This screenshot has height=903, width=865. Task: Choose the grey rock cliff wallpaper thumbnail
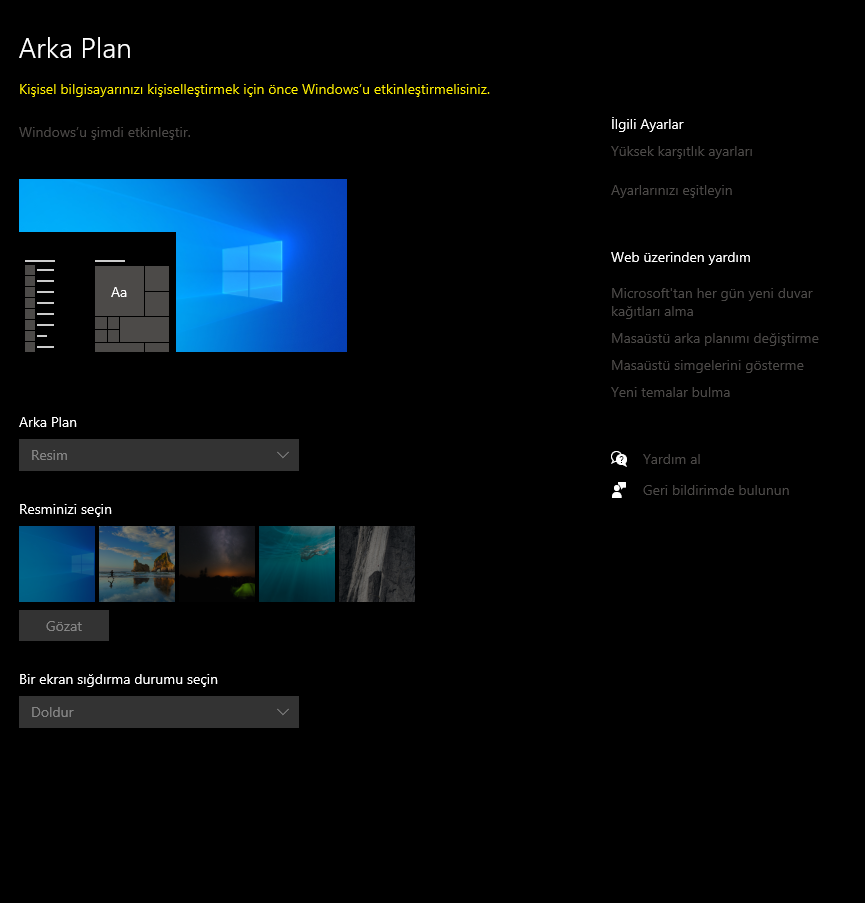tap(377, 564)
